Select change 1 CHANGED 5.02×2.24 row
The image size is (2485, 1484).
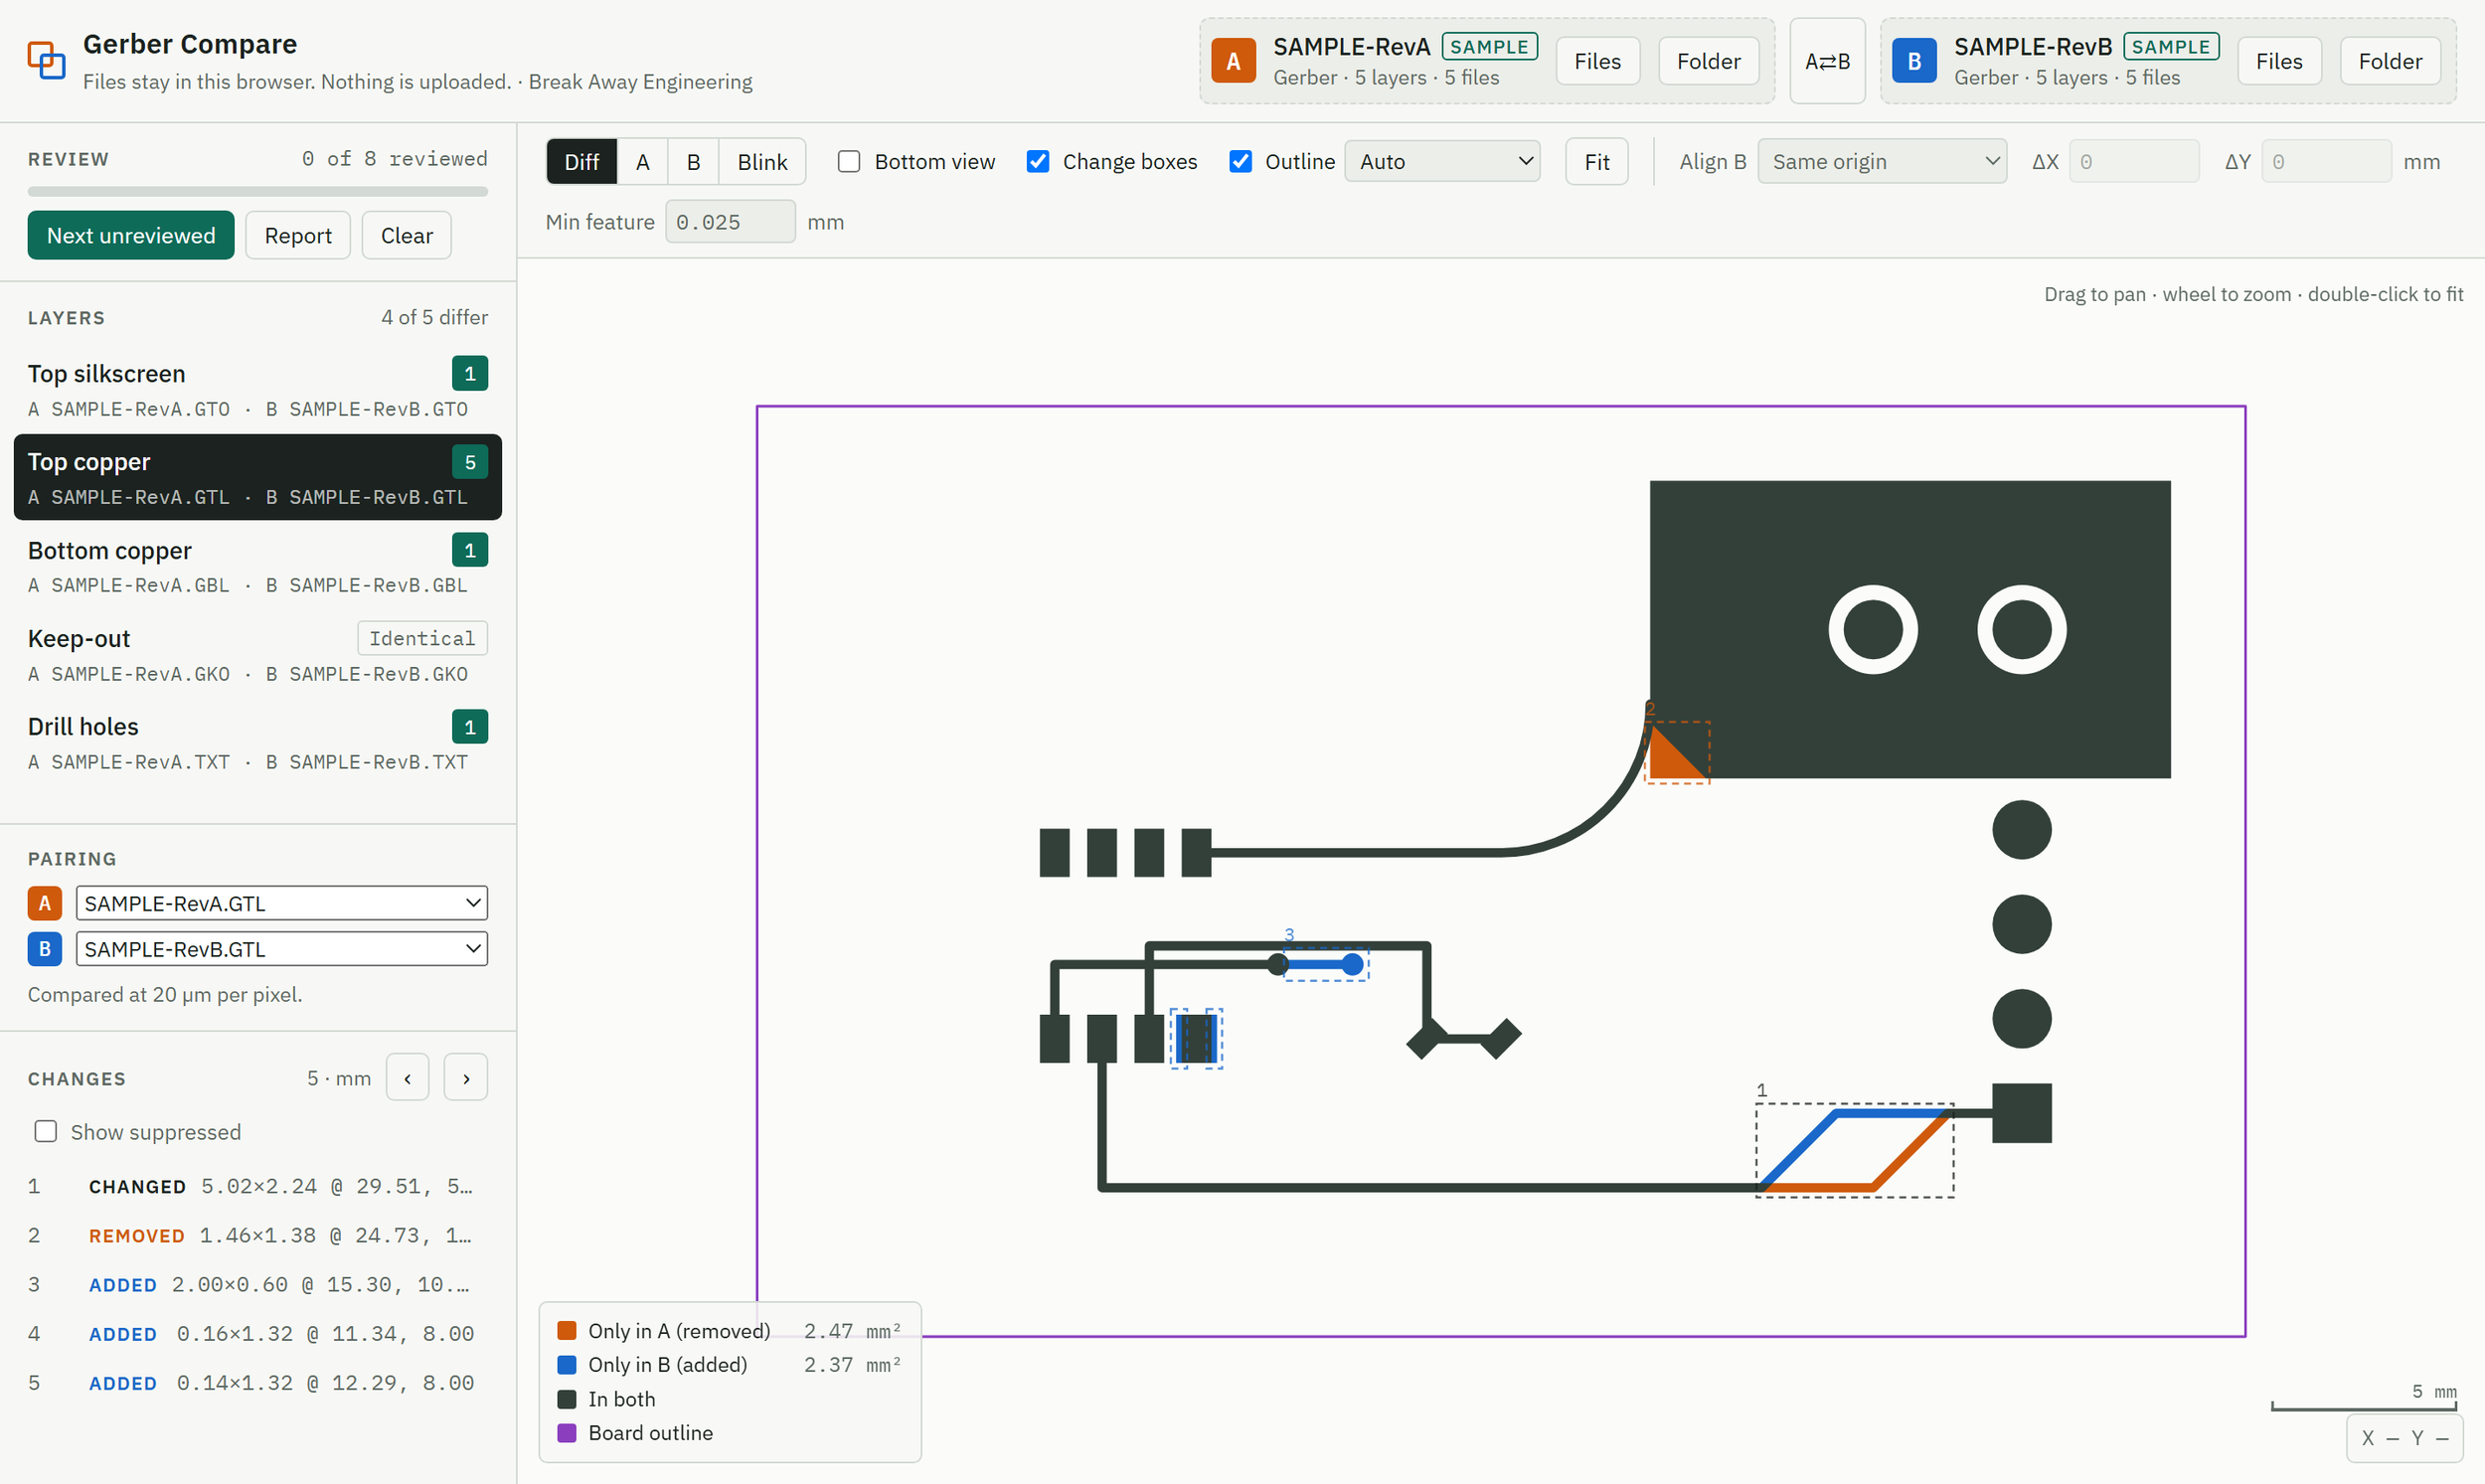258,1186
